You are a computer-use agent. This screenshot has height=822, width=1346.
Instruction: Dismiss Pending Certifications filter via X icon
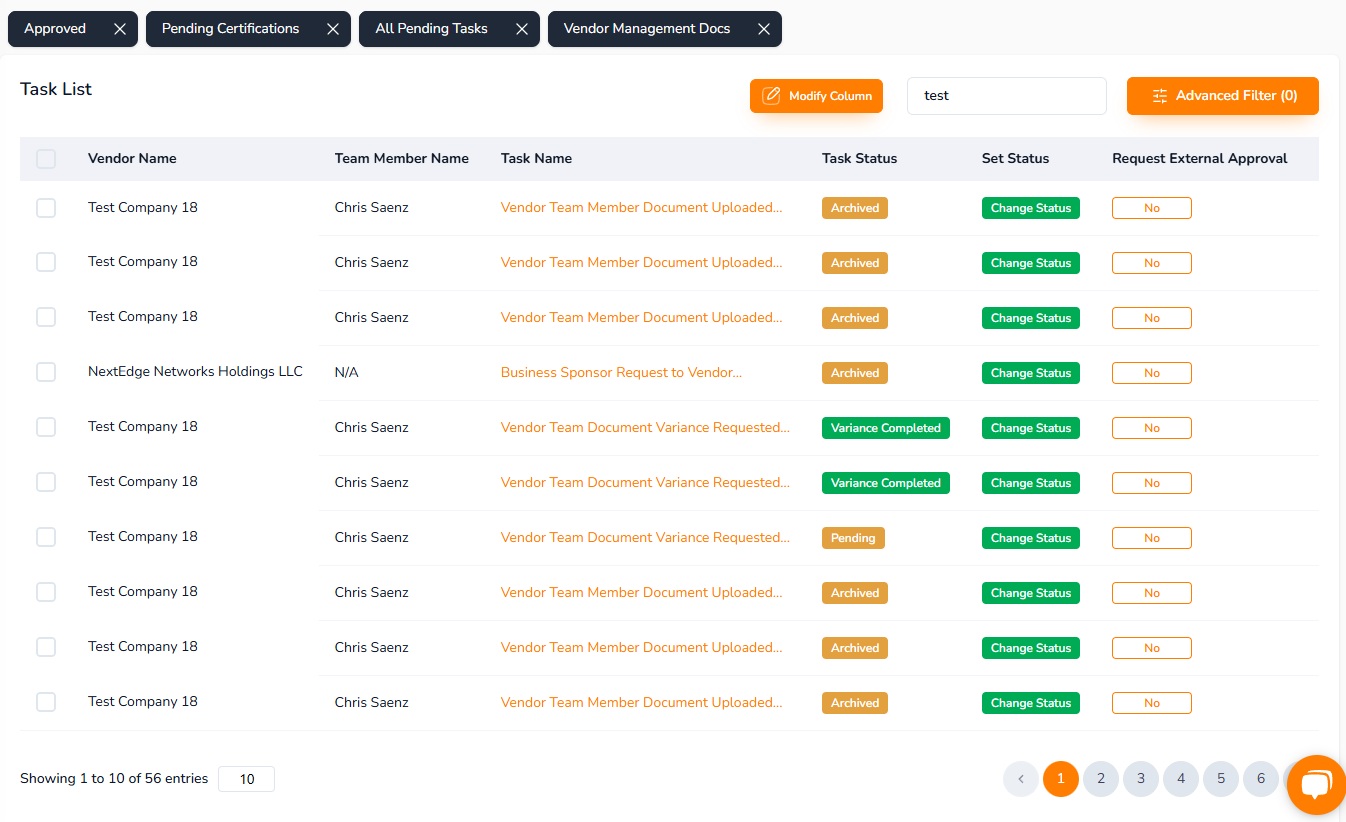(332, 29)
